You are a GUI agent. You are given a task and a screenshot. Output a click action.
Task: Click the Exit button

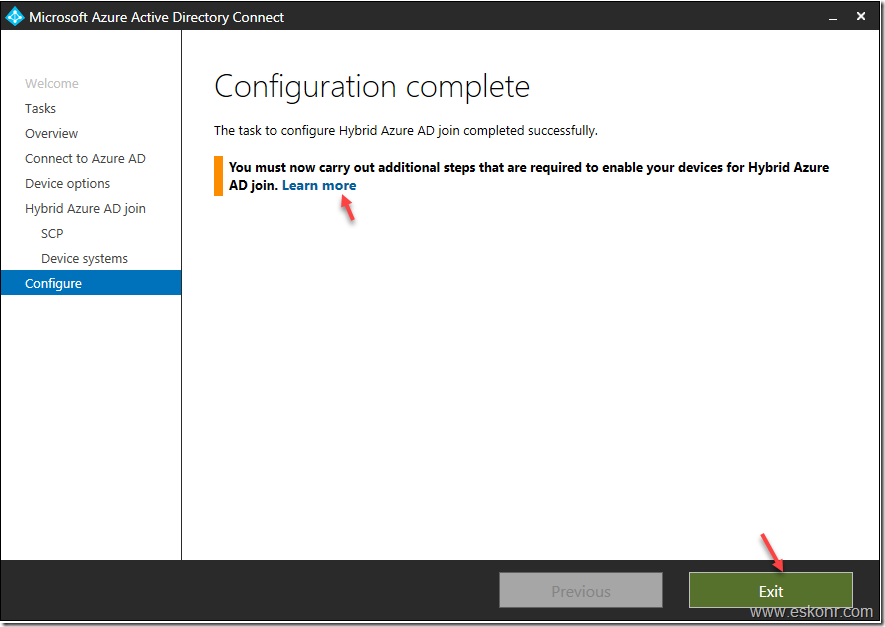point(770,590)
